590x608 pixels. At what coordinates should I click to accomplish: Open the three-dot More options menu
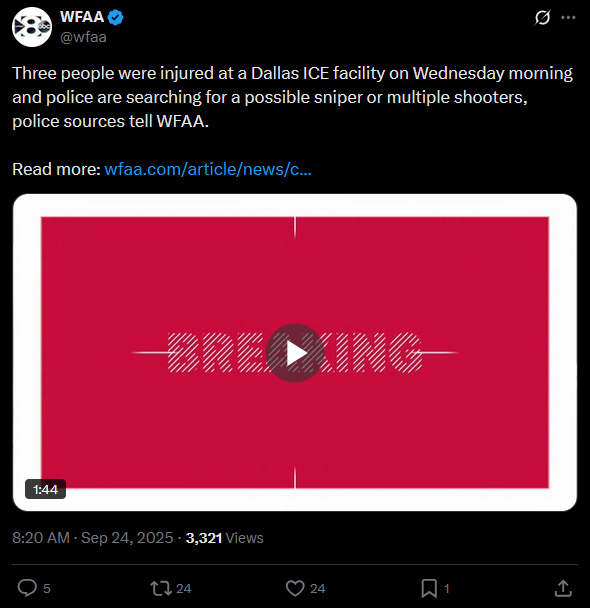click(x=568, y=17)
